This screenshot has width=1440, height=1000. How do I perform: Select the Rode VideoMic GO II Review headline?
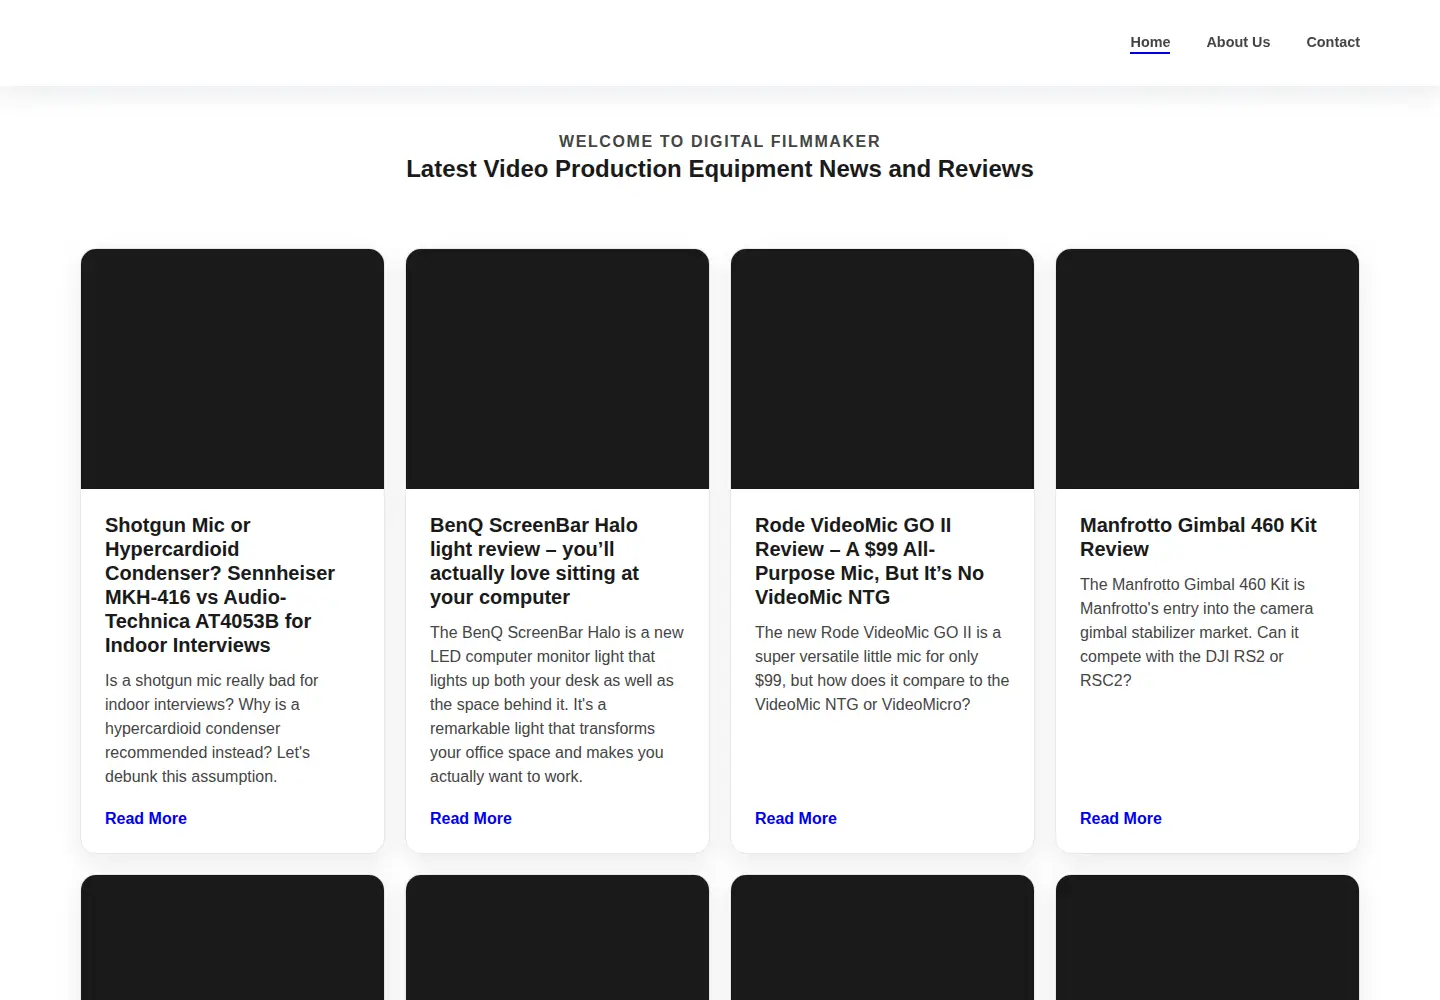coord(869,561)
